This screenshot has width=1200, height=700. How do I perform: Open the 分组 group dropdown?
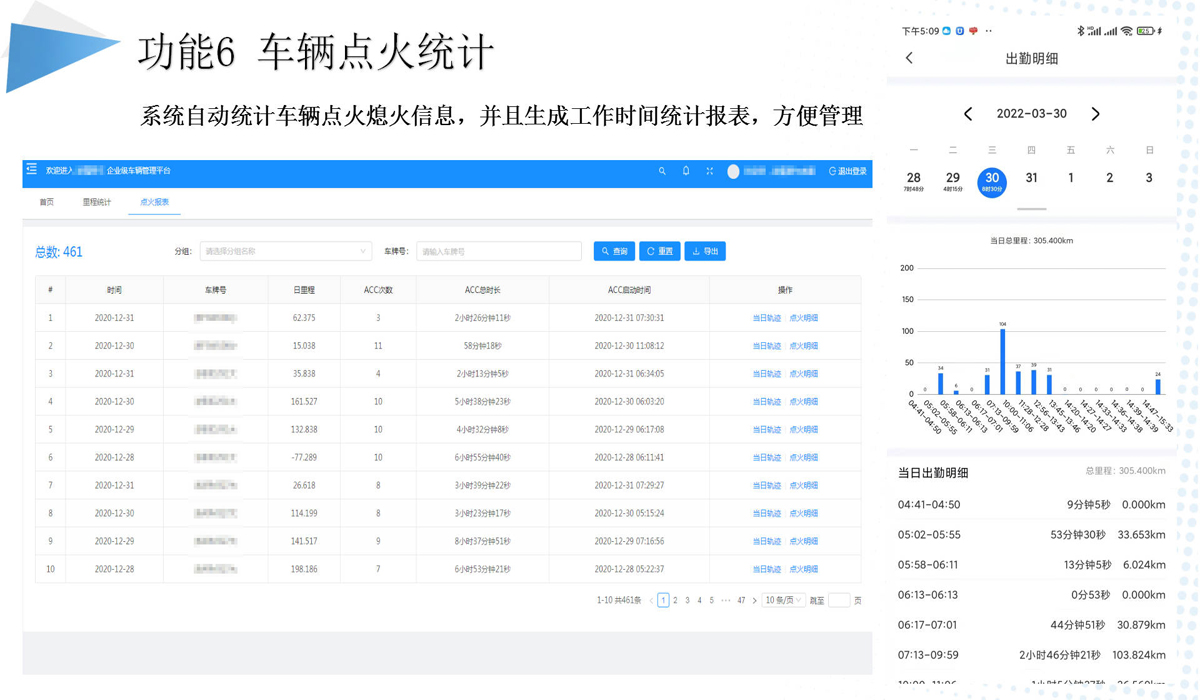[285, 251]
